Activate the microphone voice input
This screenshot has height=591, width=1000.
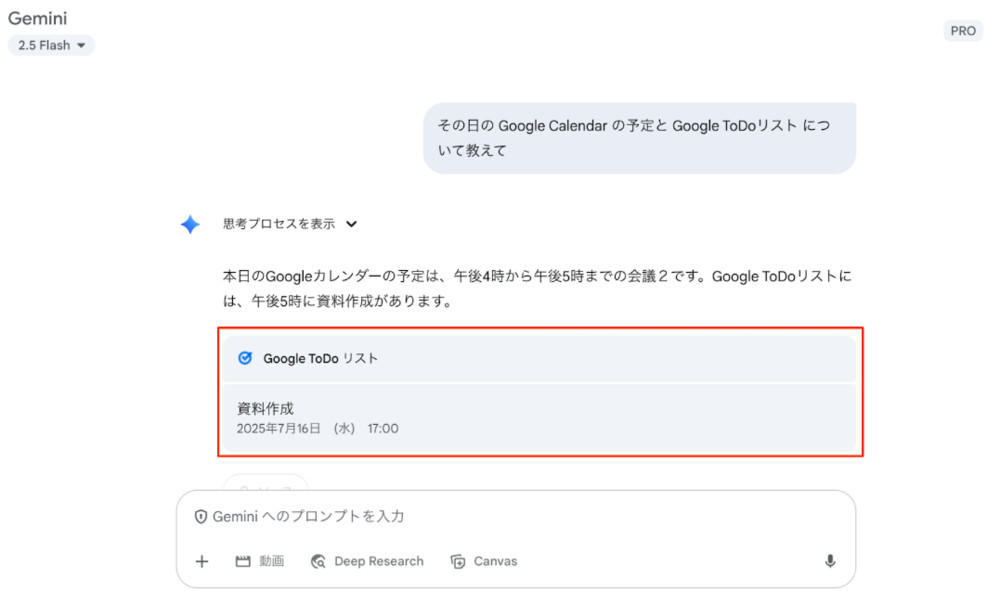[830, 561]
